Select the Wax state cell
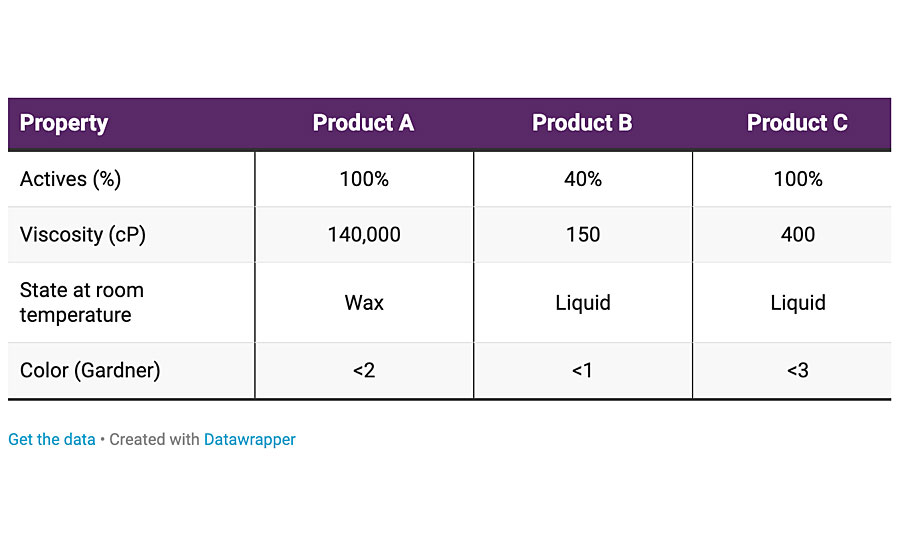This screenshot has height=550, width=900. [364, 303]
